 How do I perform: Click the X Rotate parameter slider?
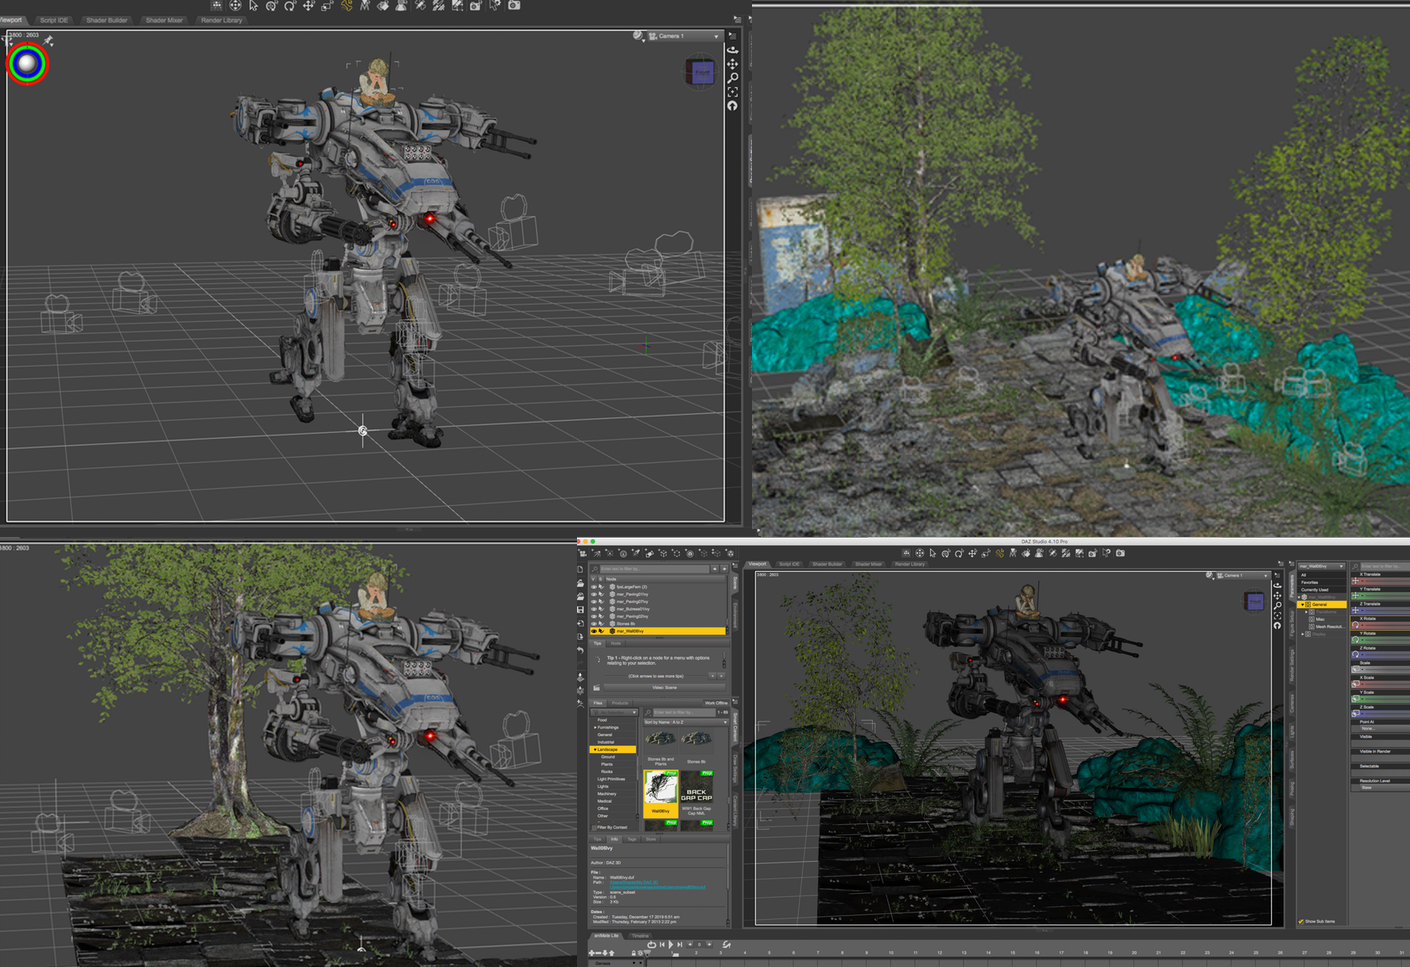pos(1380,625)
